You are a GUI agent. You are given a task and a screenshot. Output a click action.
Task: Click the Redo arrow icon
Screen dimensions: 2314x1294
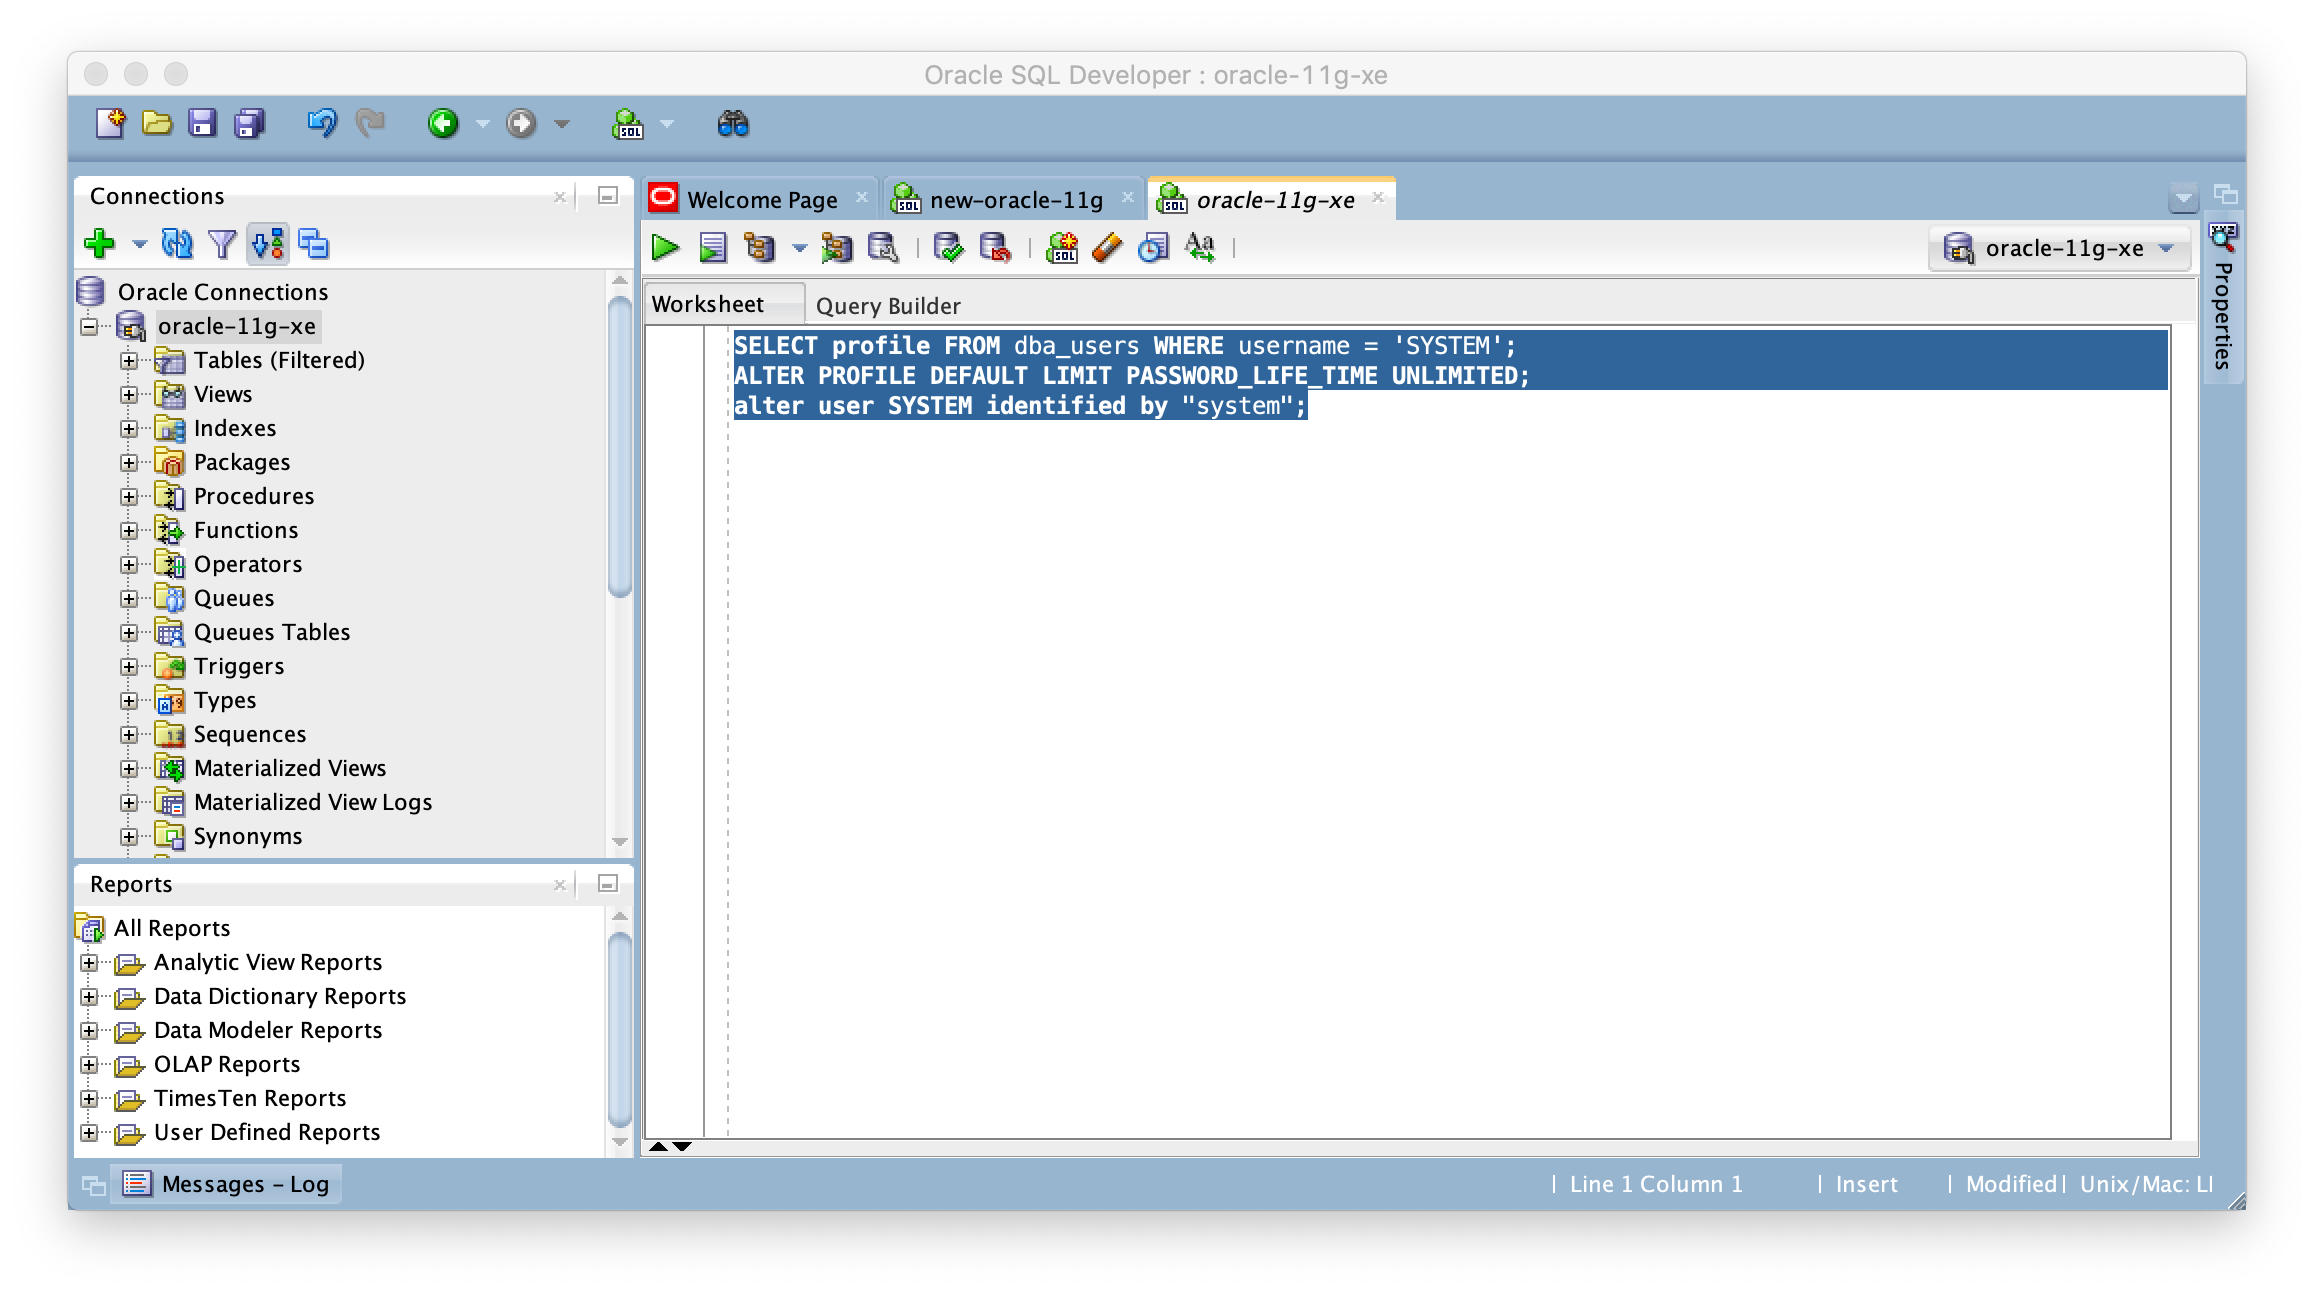tap(370, 123)
